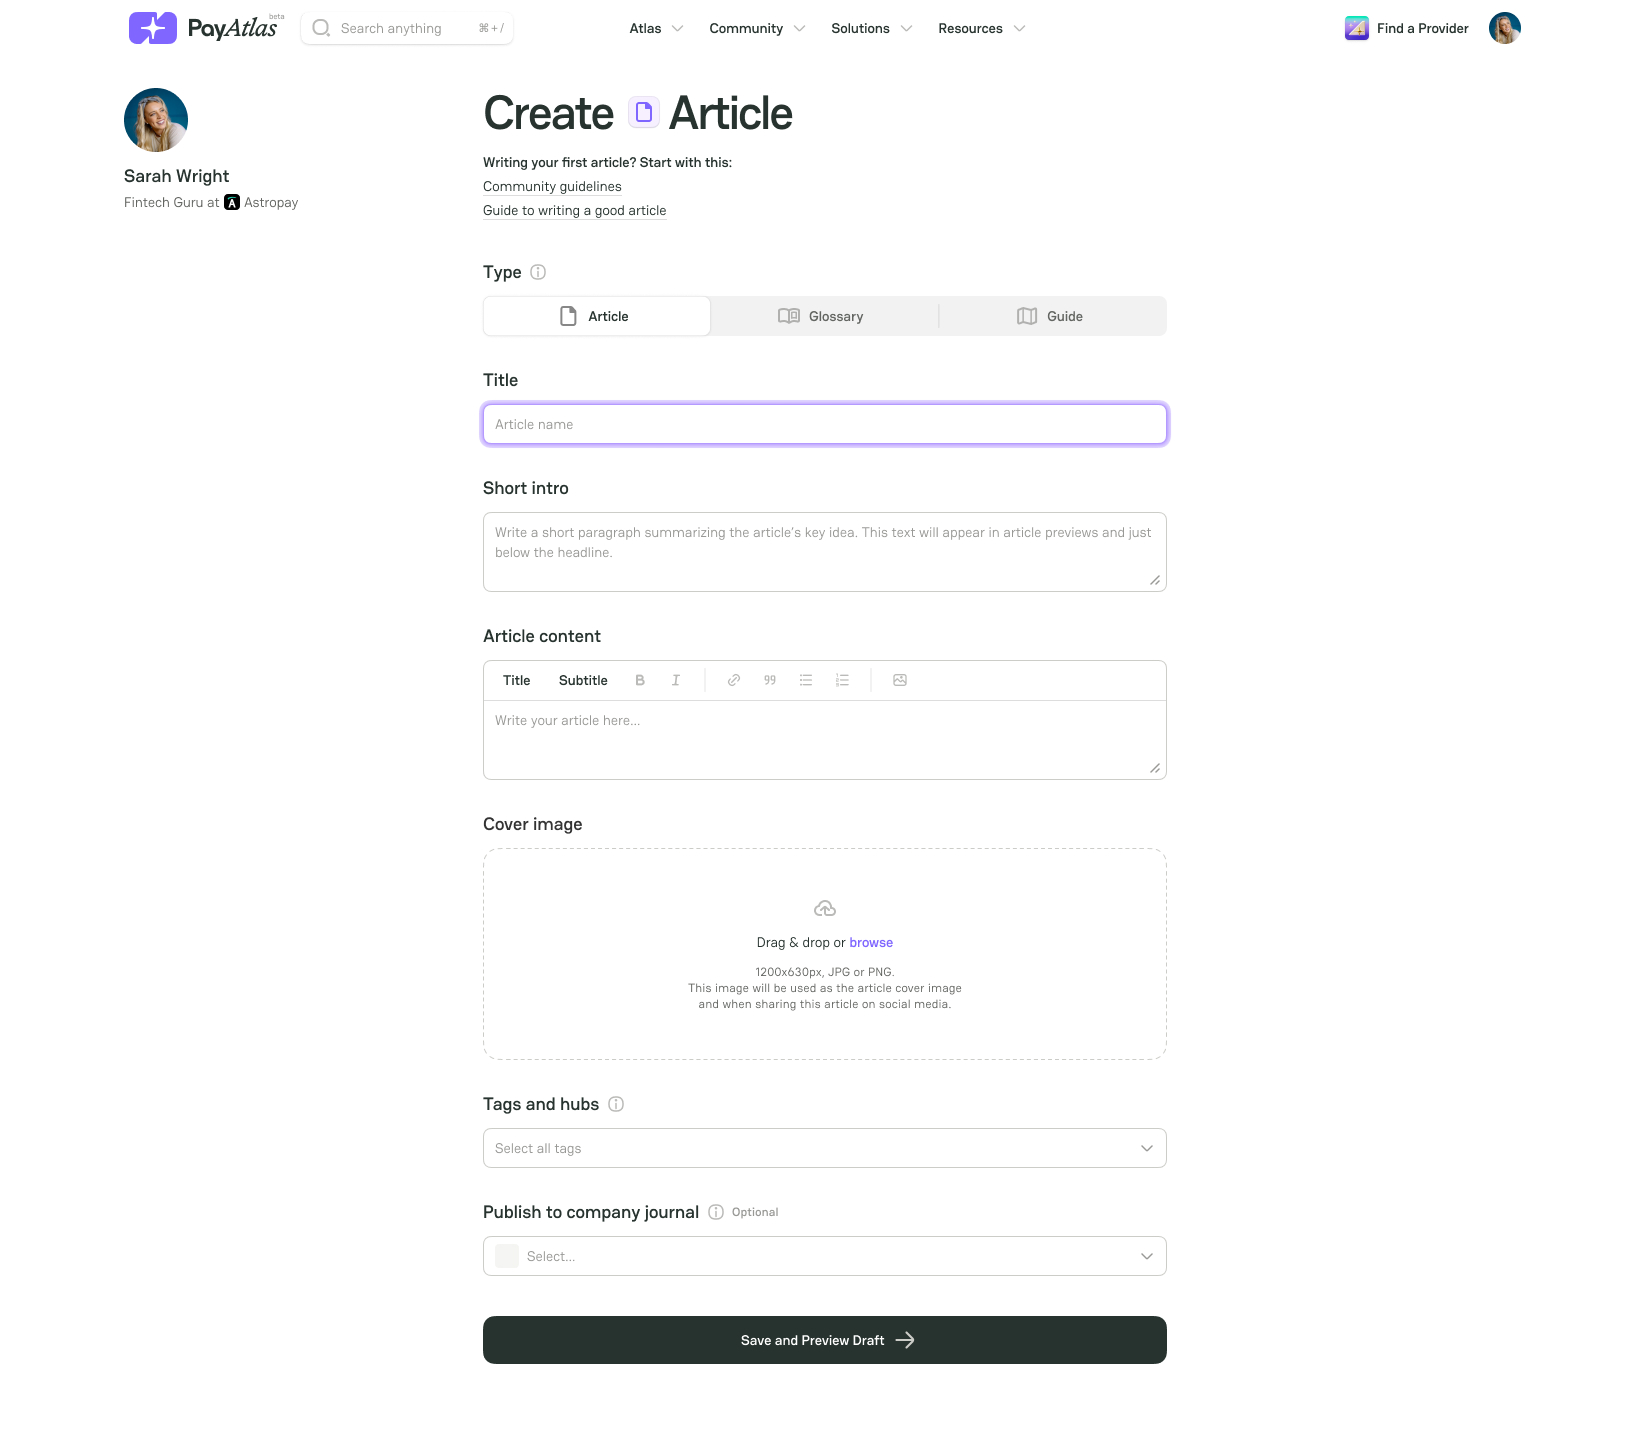Toggle italic formatting in article editor
Viewport: 1650px width, 1439px height.
pyautogui.click(x=676, y=680)
